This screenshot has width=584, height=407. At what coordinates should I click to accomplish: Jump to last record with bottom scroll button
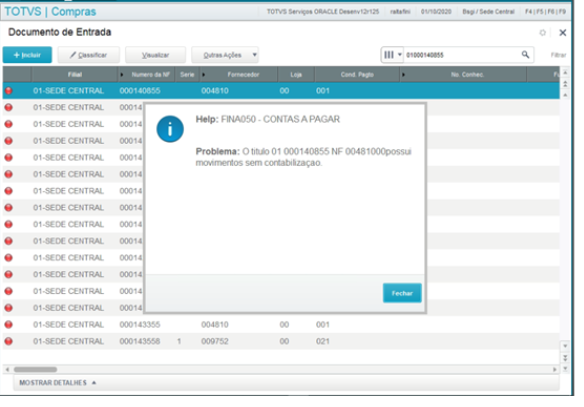(565, 369)
